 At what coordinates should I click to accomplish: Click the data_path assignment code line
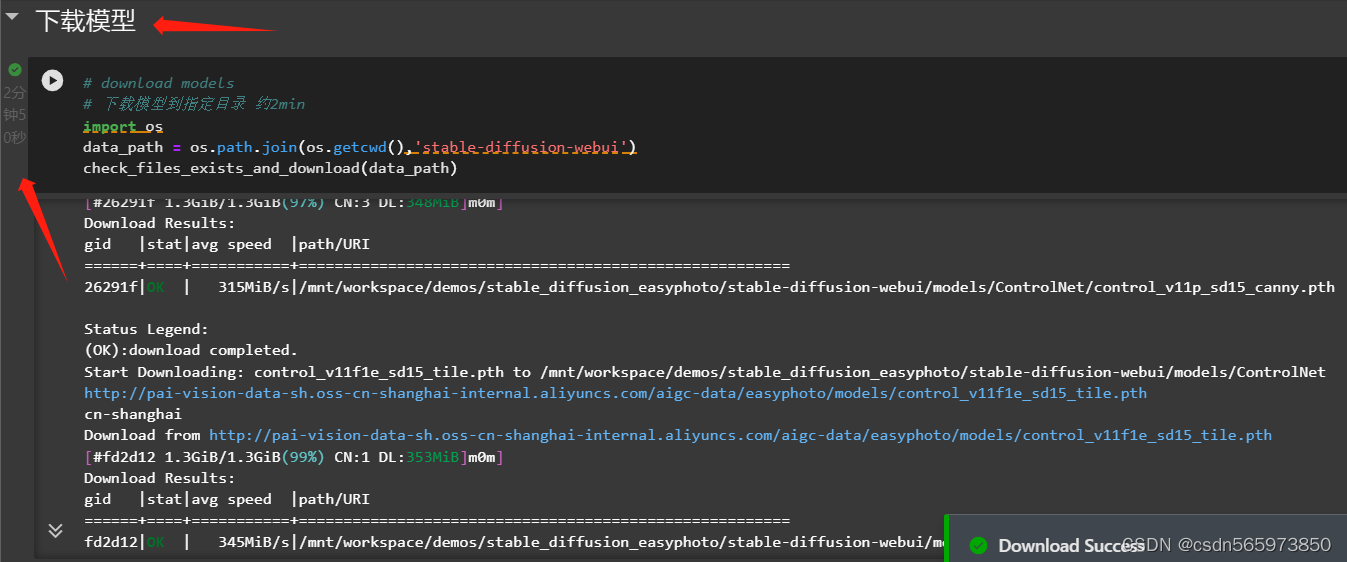click(360, 148)
